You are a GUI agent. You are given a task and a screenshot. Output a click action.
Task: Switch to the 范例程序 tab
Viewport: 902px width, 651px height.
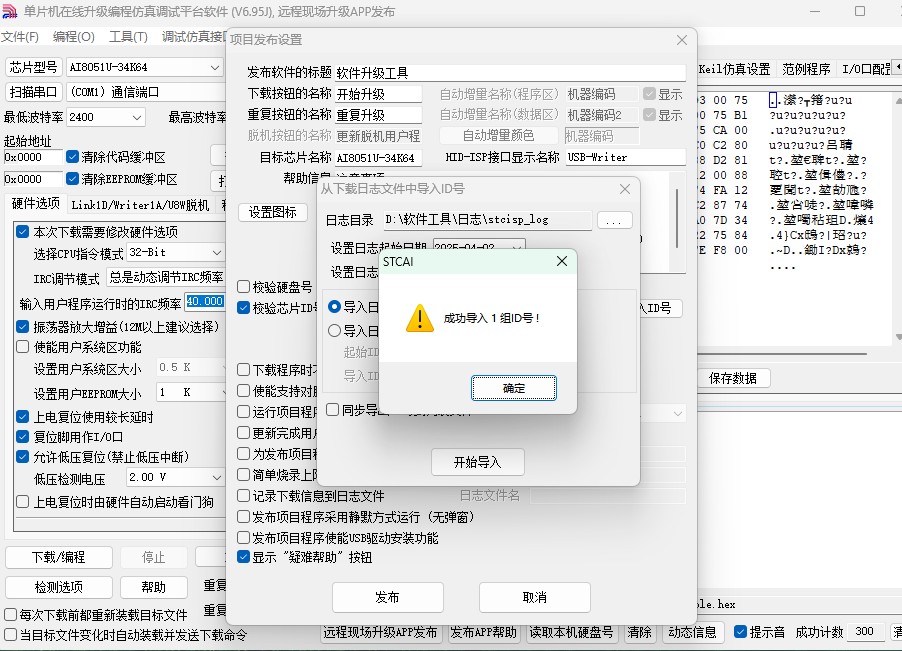click(806, 70)
